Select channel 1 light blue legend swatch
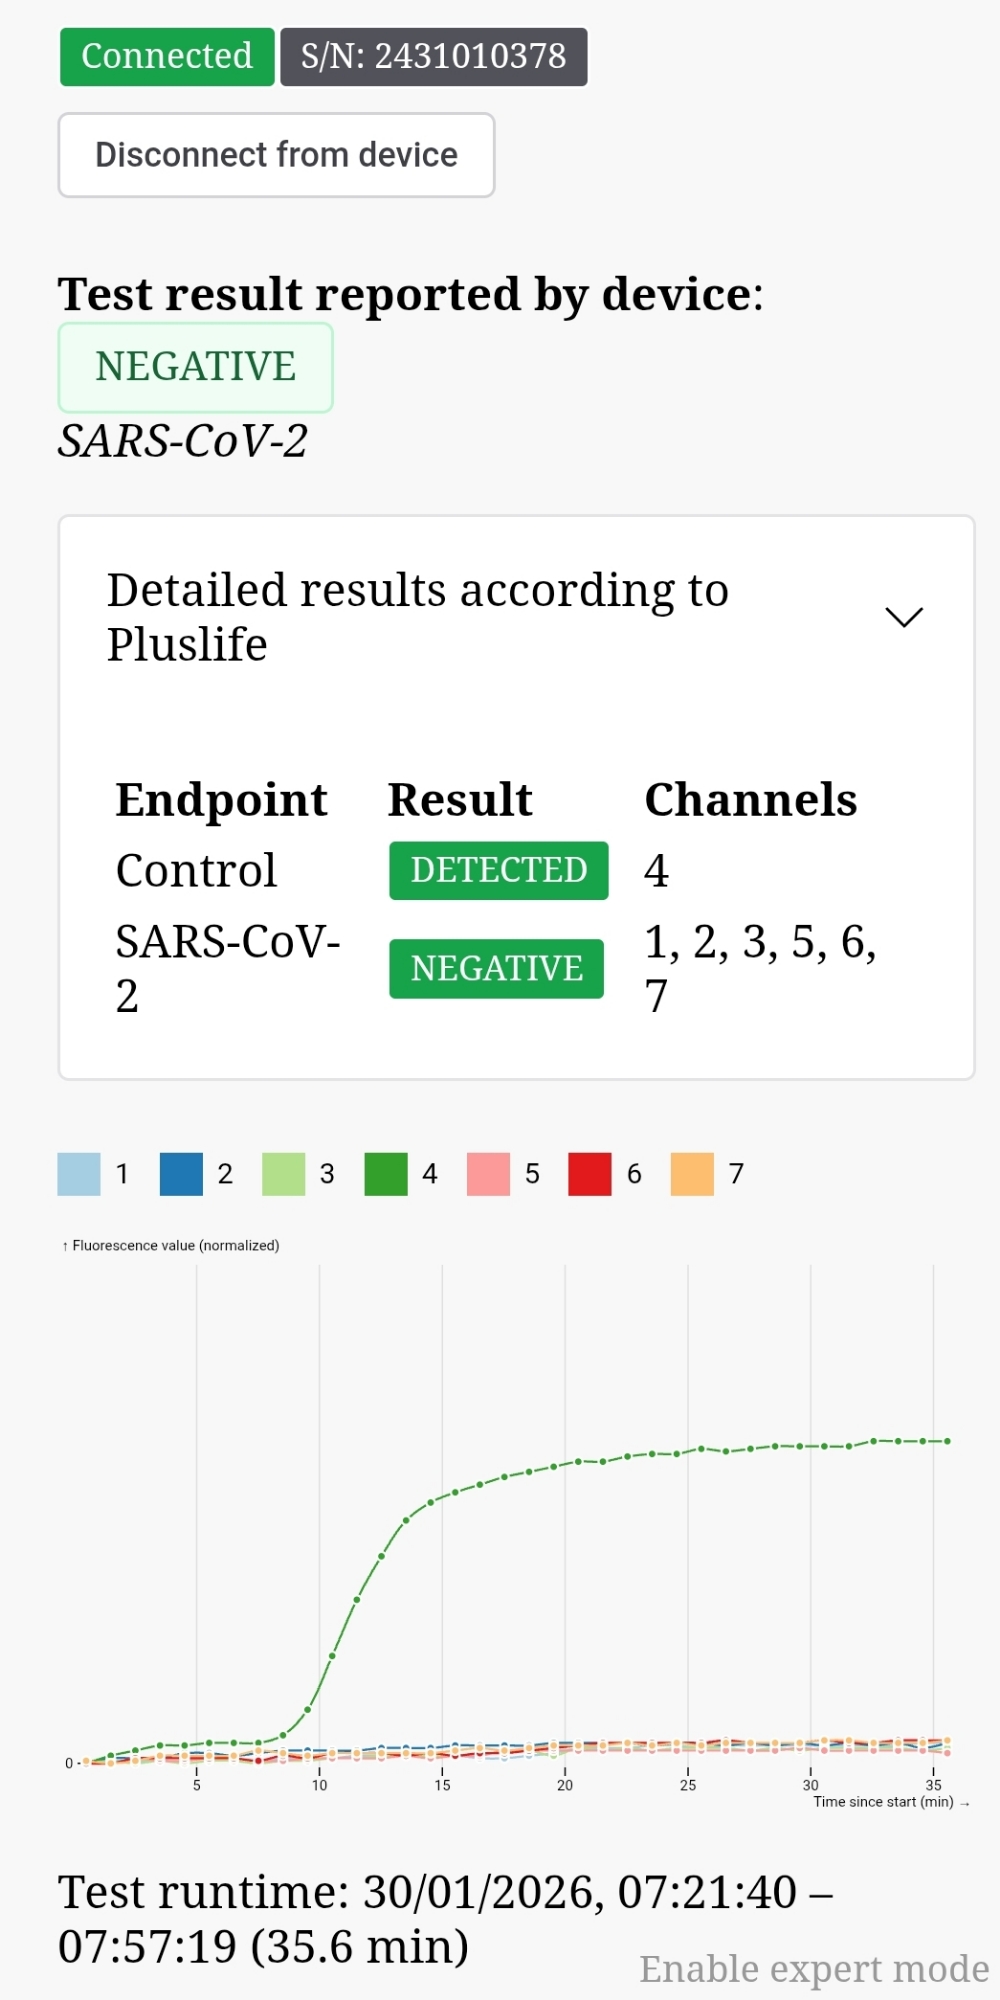Viewport: 1000px width, 2000px height. point(79,1174)
